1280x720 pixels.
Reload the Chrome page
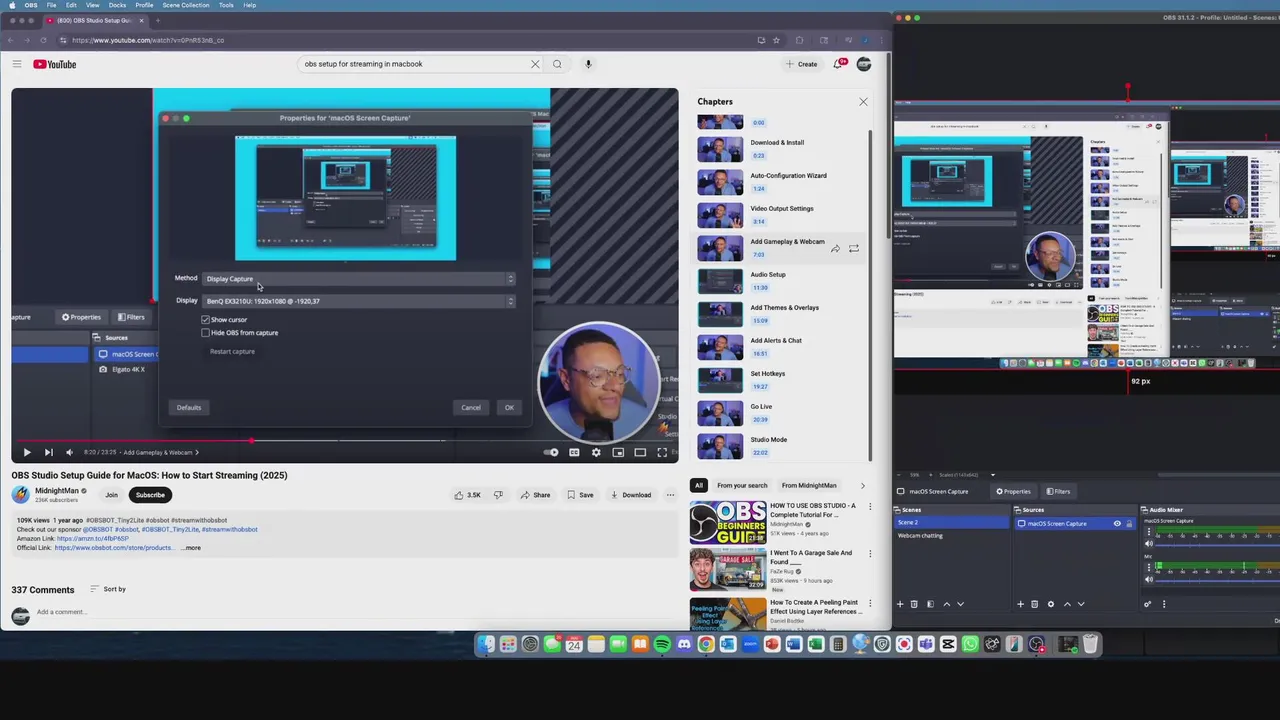43,40
